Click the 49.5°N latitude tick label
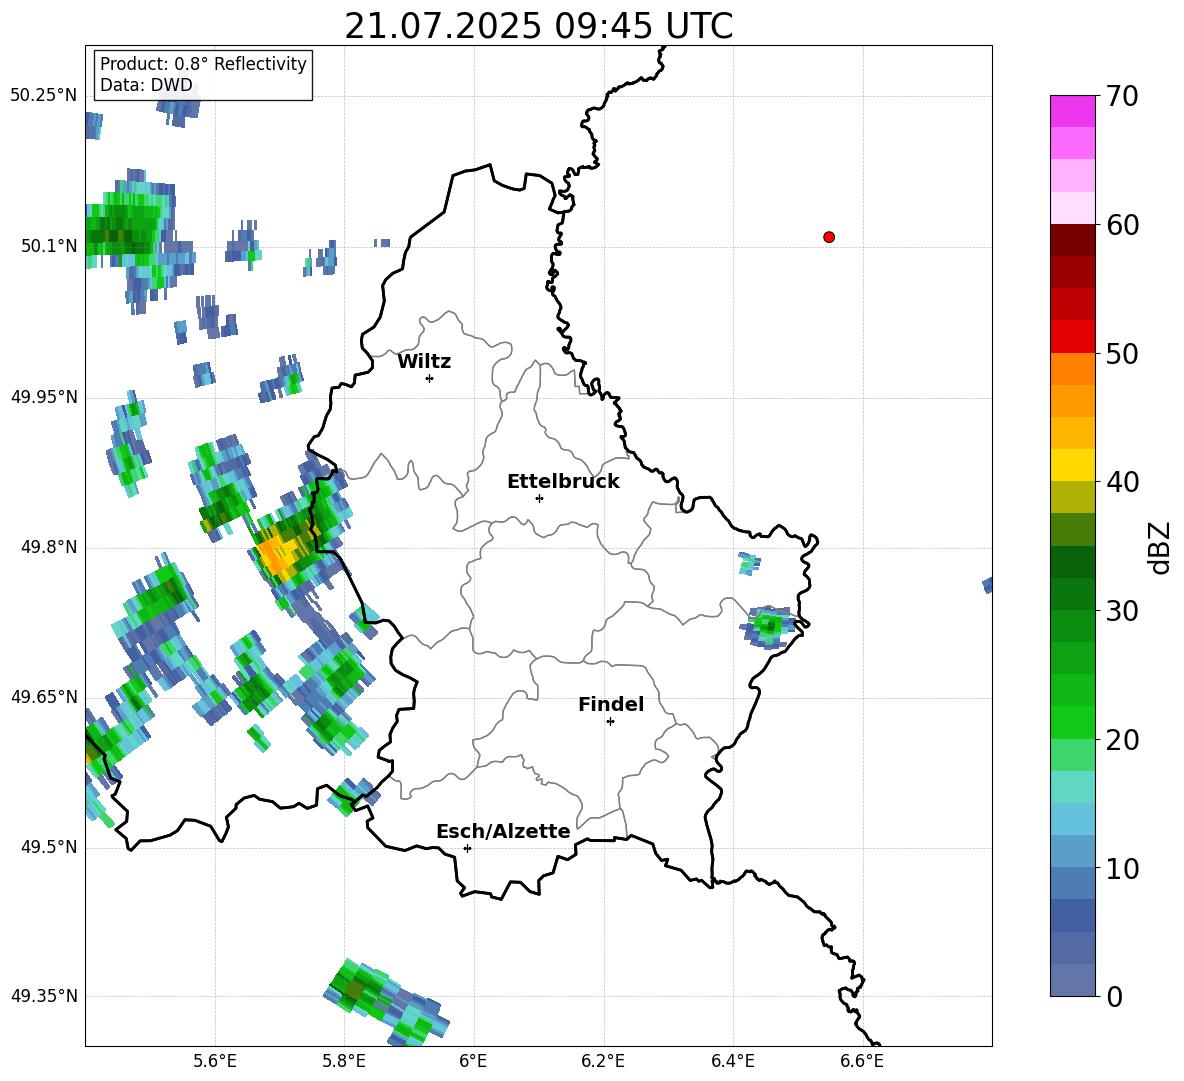Image resolution: width=1184 pixels, height=1081 pixels. (x=48, y=847)
